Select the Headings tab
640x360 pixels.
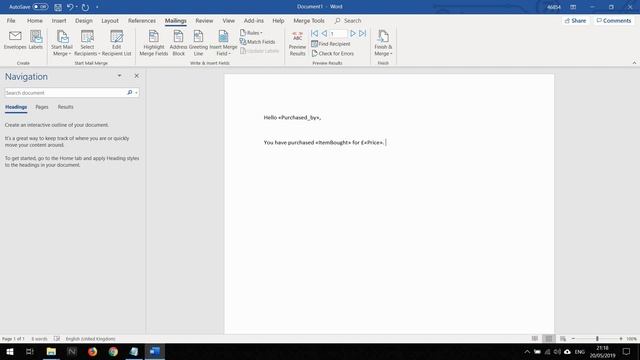pyautogui.click(x=16, y=107)
